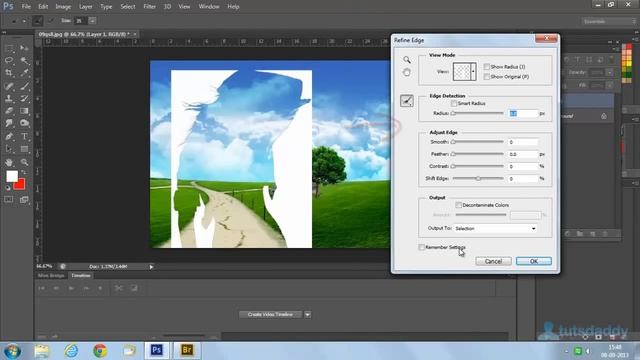Viewport: 640px width, 360px height.
Task: Swap foreground and background colors
Action: point(23,173)
